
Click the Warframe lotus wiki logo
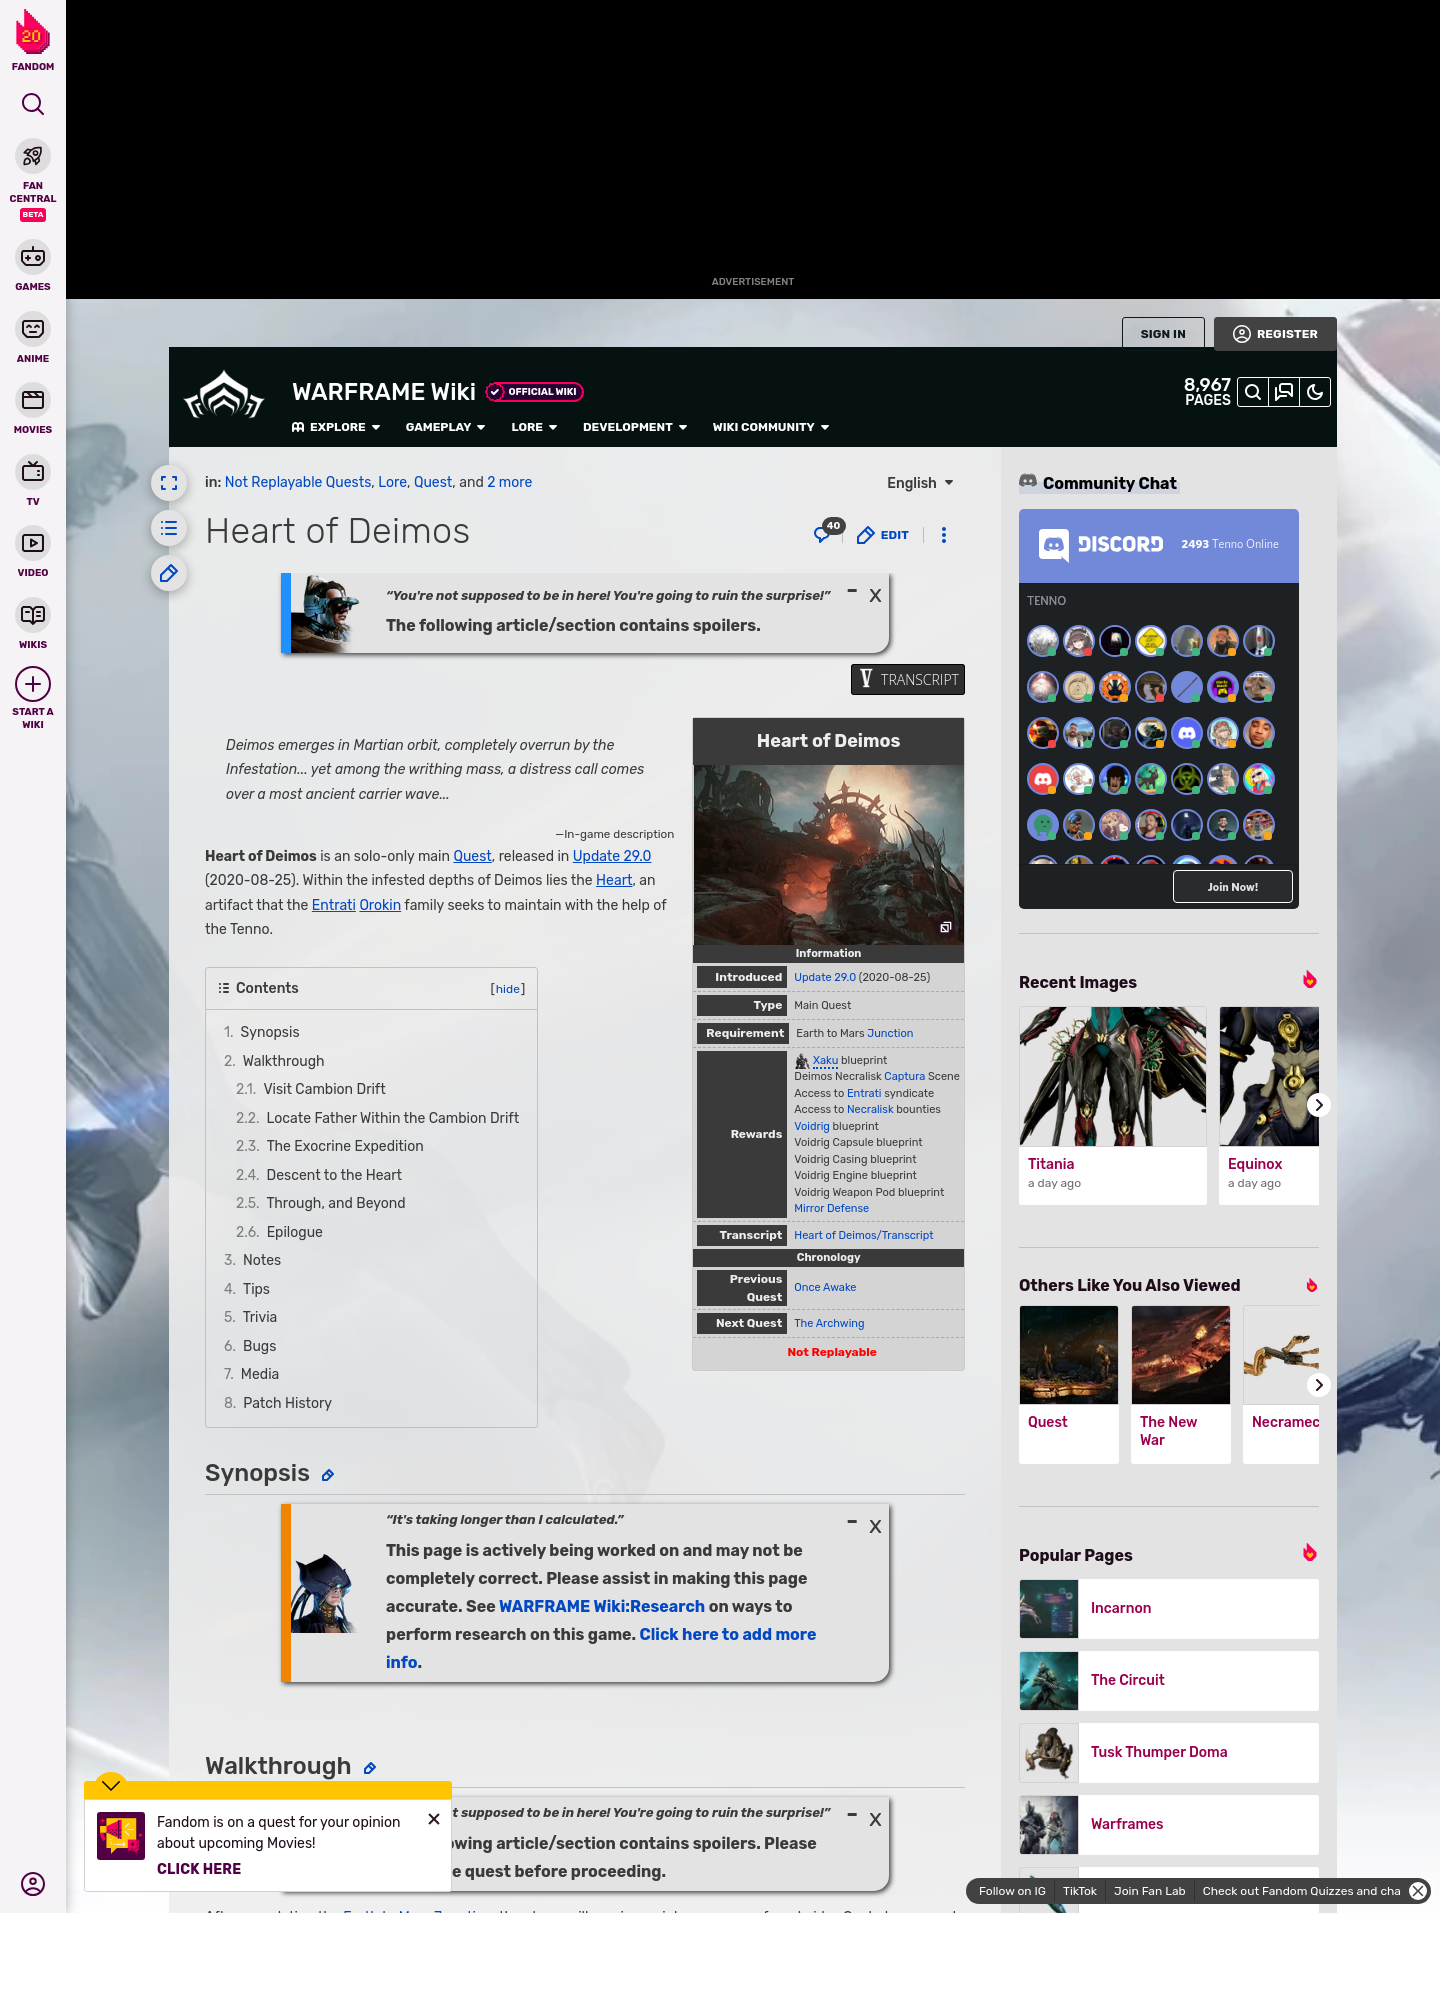pyautogui.click(x=224, y=396)
